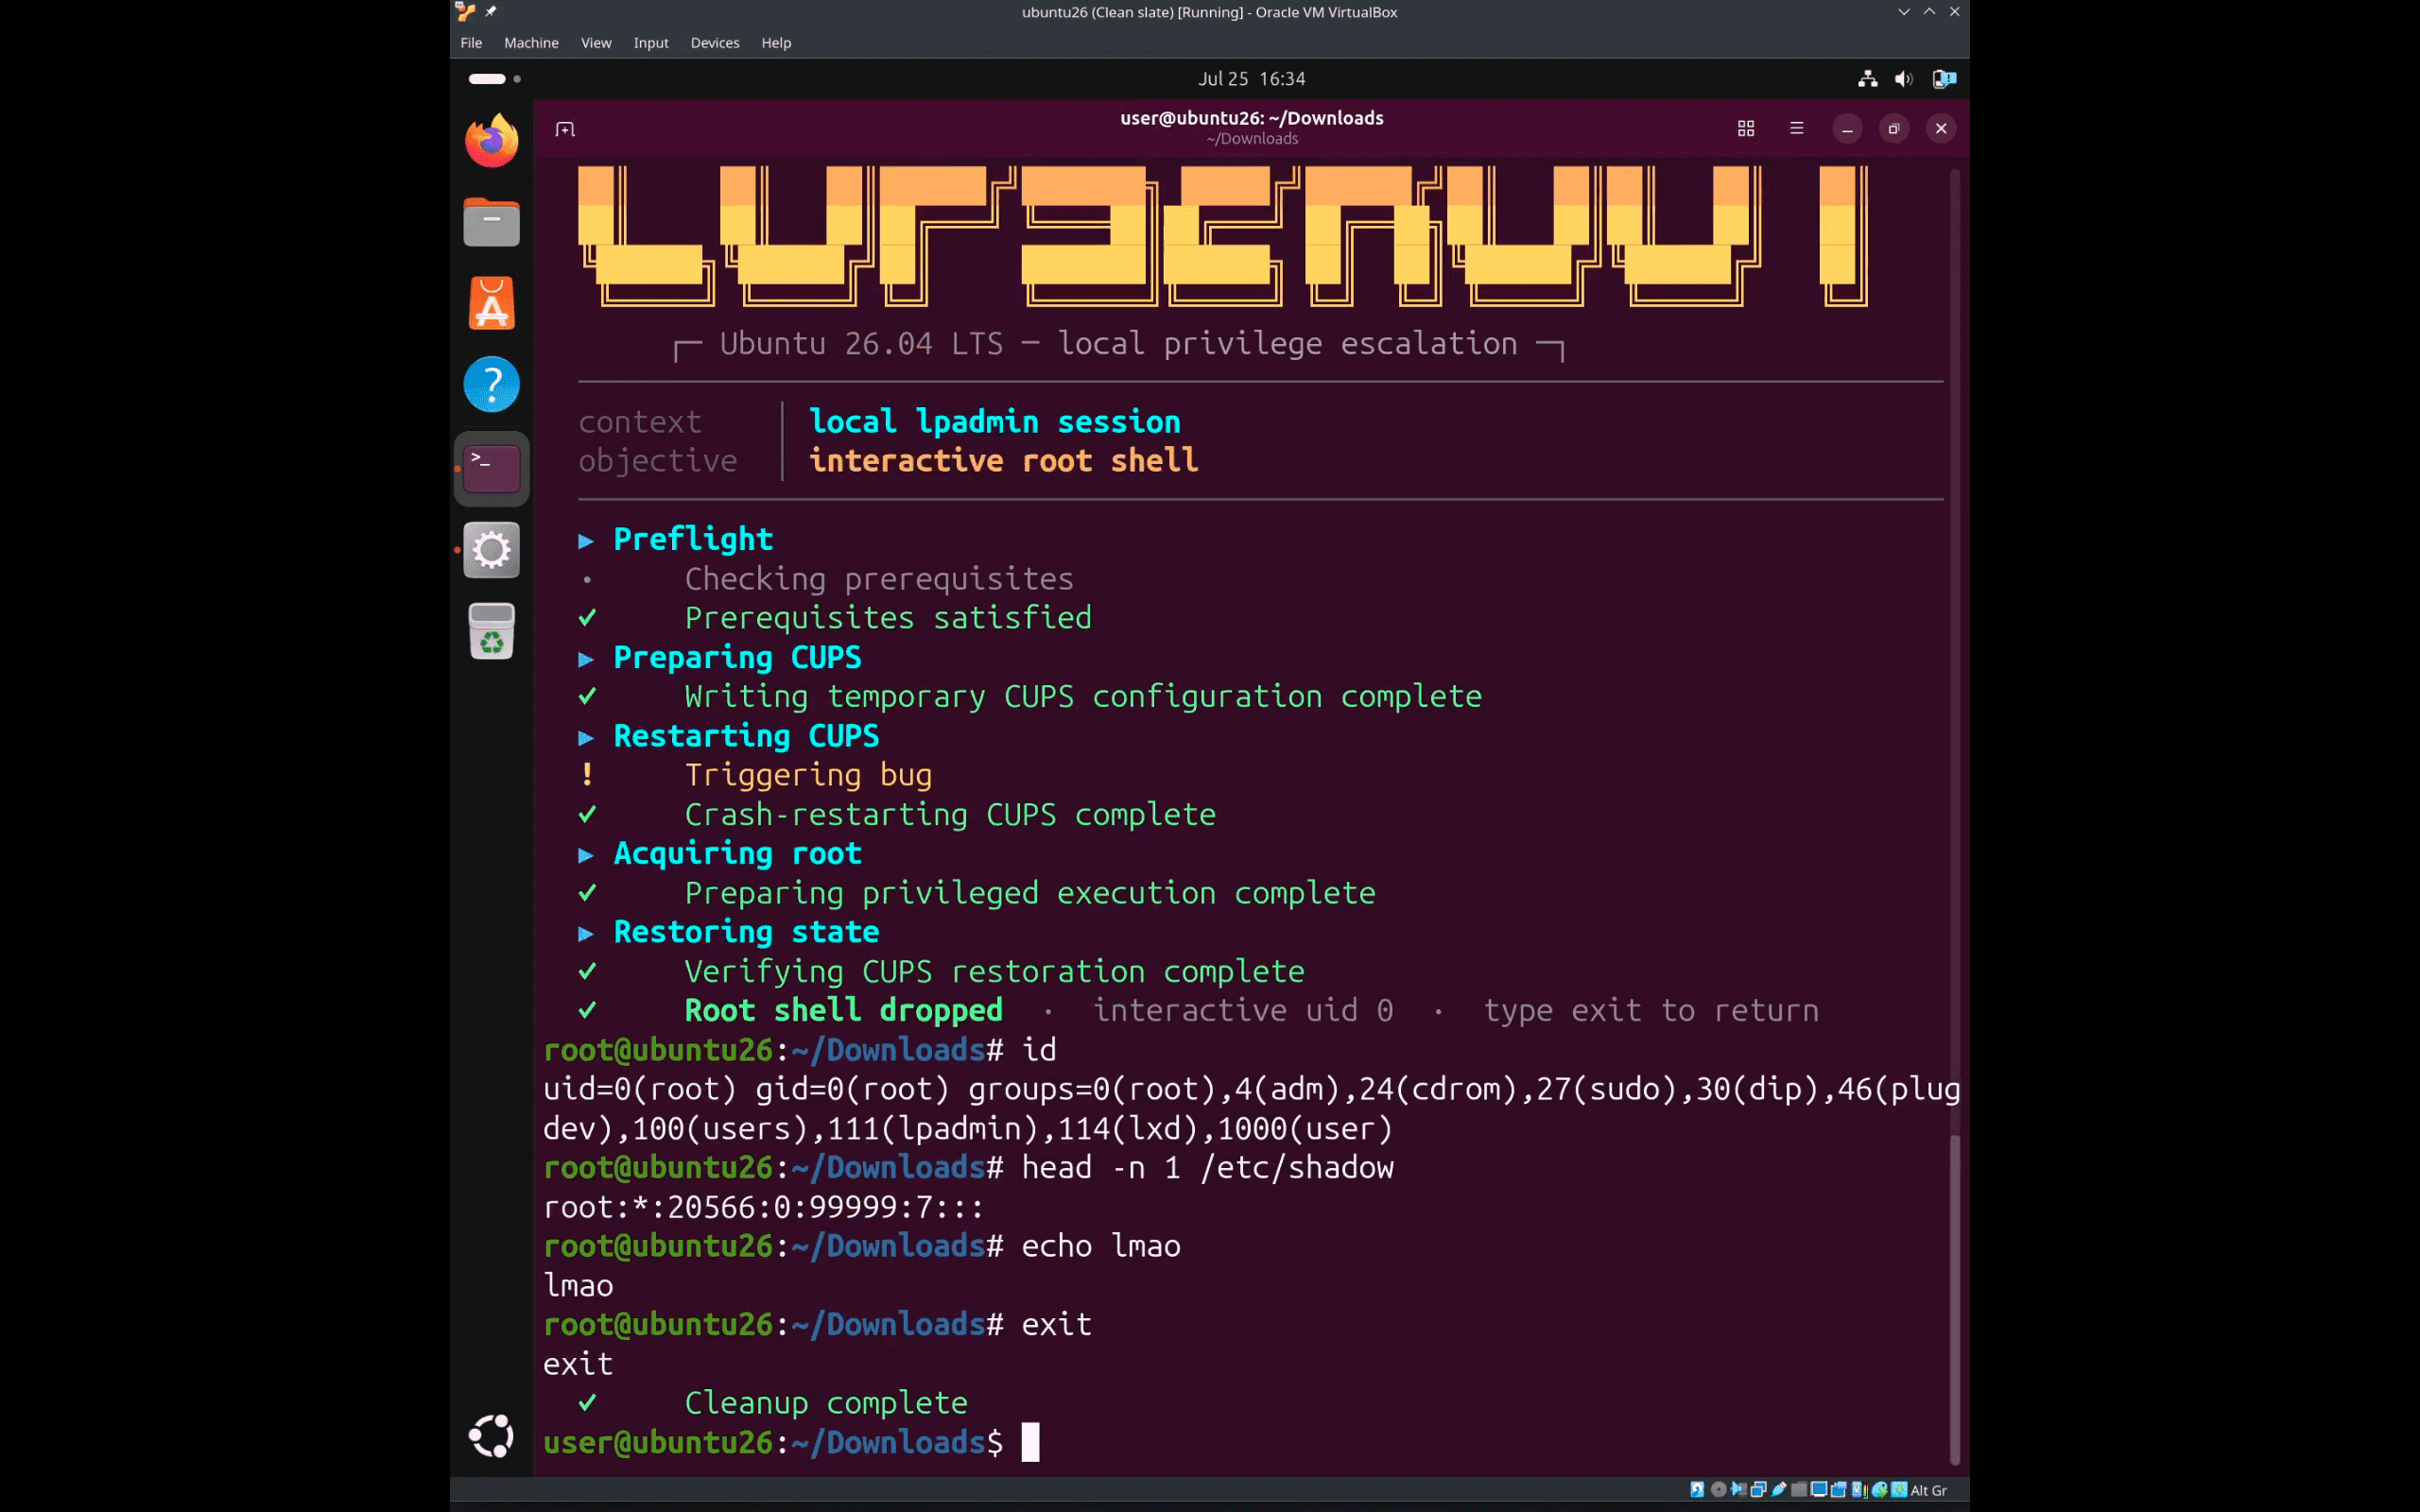Click the VirtualBox network status icon
This screenshot has width=2420, height=1512.
tap(1759, 1490)
